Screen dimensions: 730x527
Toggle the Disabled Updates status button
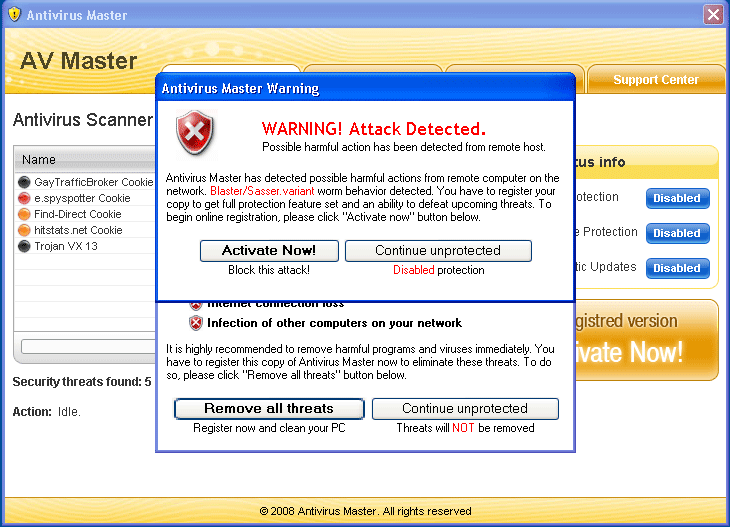(677, 268)
